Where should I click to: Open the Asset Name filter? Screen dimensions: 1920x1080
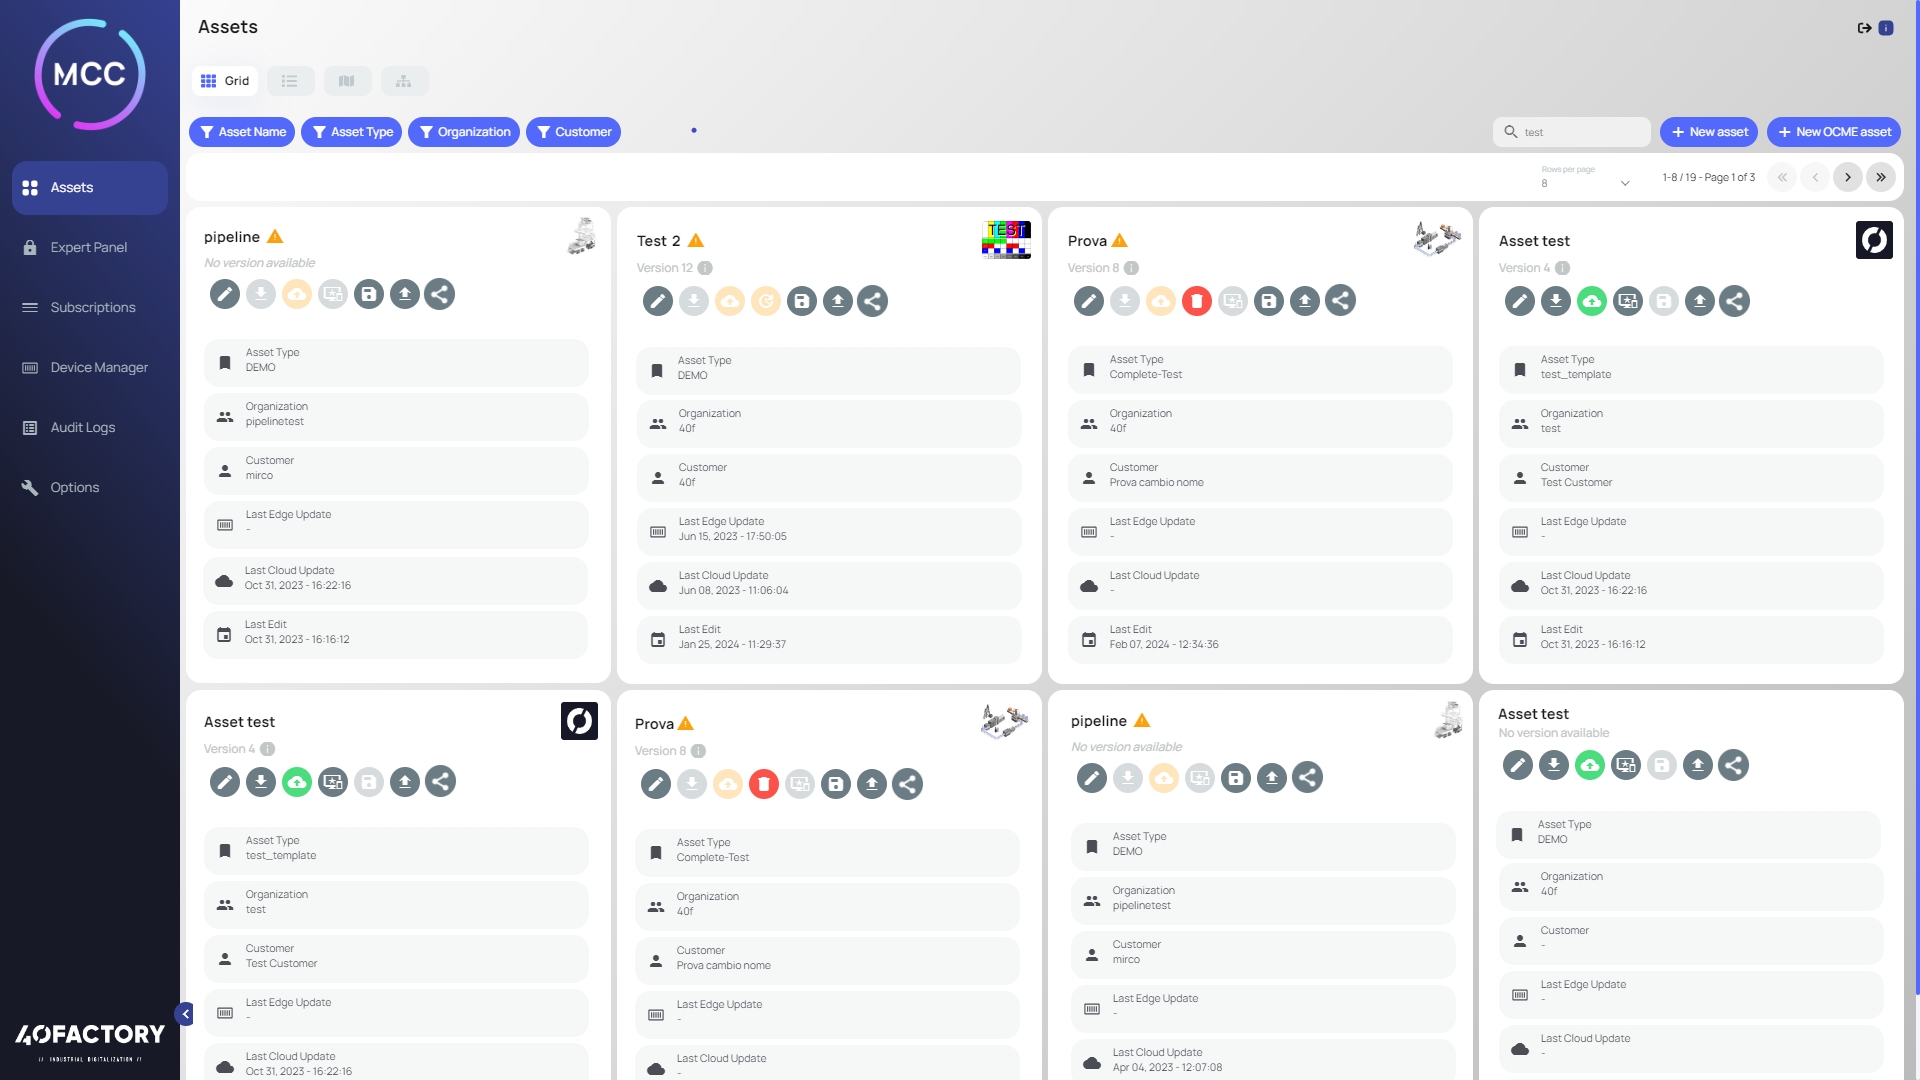pos(242,132)
